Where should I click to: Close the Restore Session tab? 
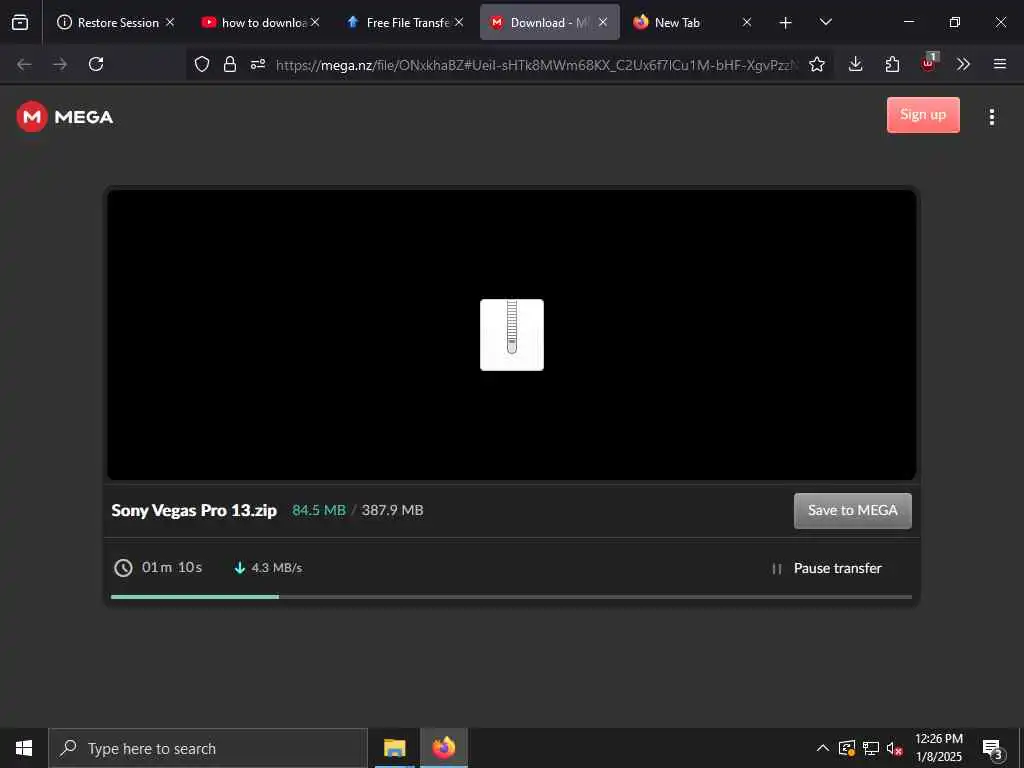(x=170, y=22)
